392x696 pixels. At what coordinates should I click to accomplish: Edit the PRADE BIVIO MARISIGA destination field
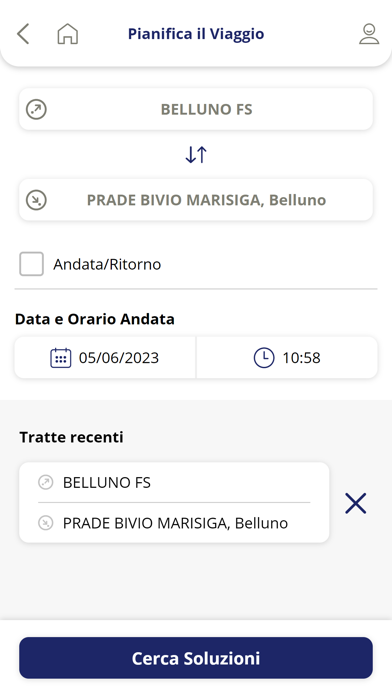[x=196, y=200]
